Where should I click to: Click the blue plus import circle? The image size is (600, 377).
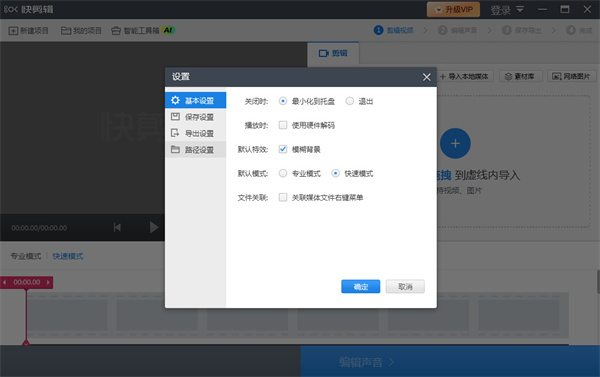tap(455, 144)
